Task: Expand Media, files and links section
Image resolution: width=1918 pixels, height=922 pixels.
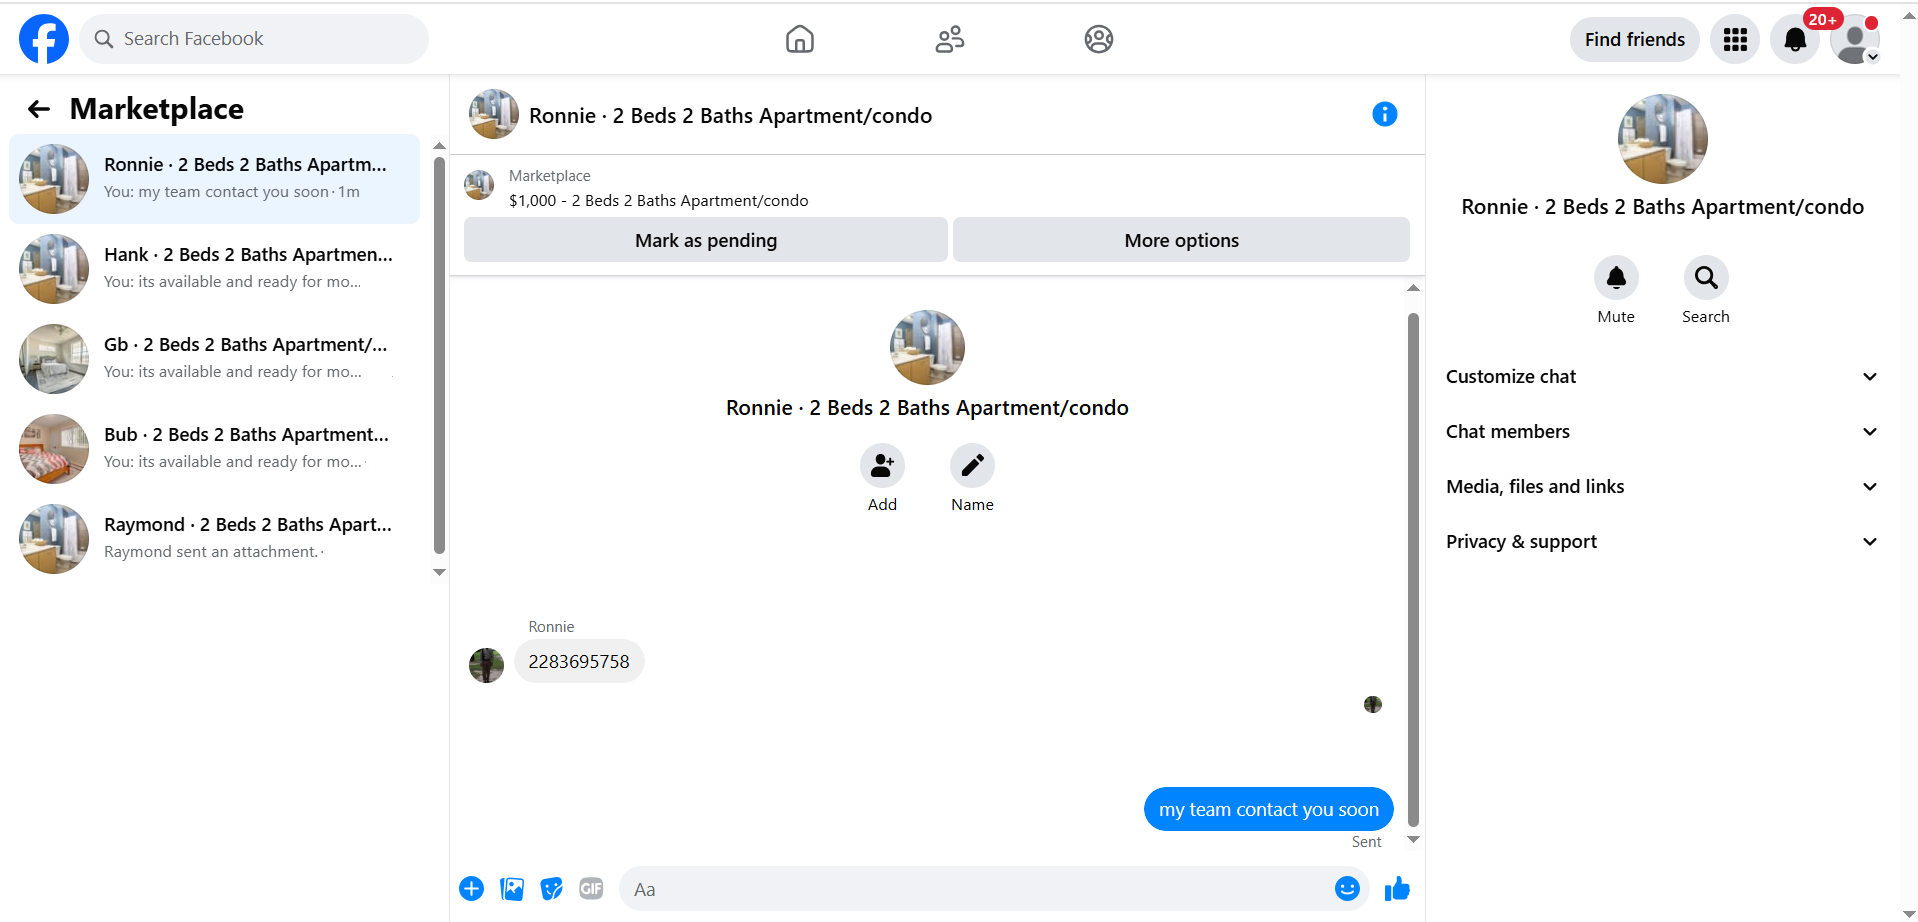Action: [1662, 487]
